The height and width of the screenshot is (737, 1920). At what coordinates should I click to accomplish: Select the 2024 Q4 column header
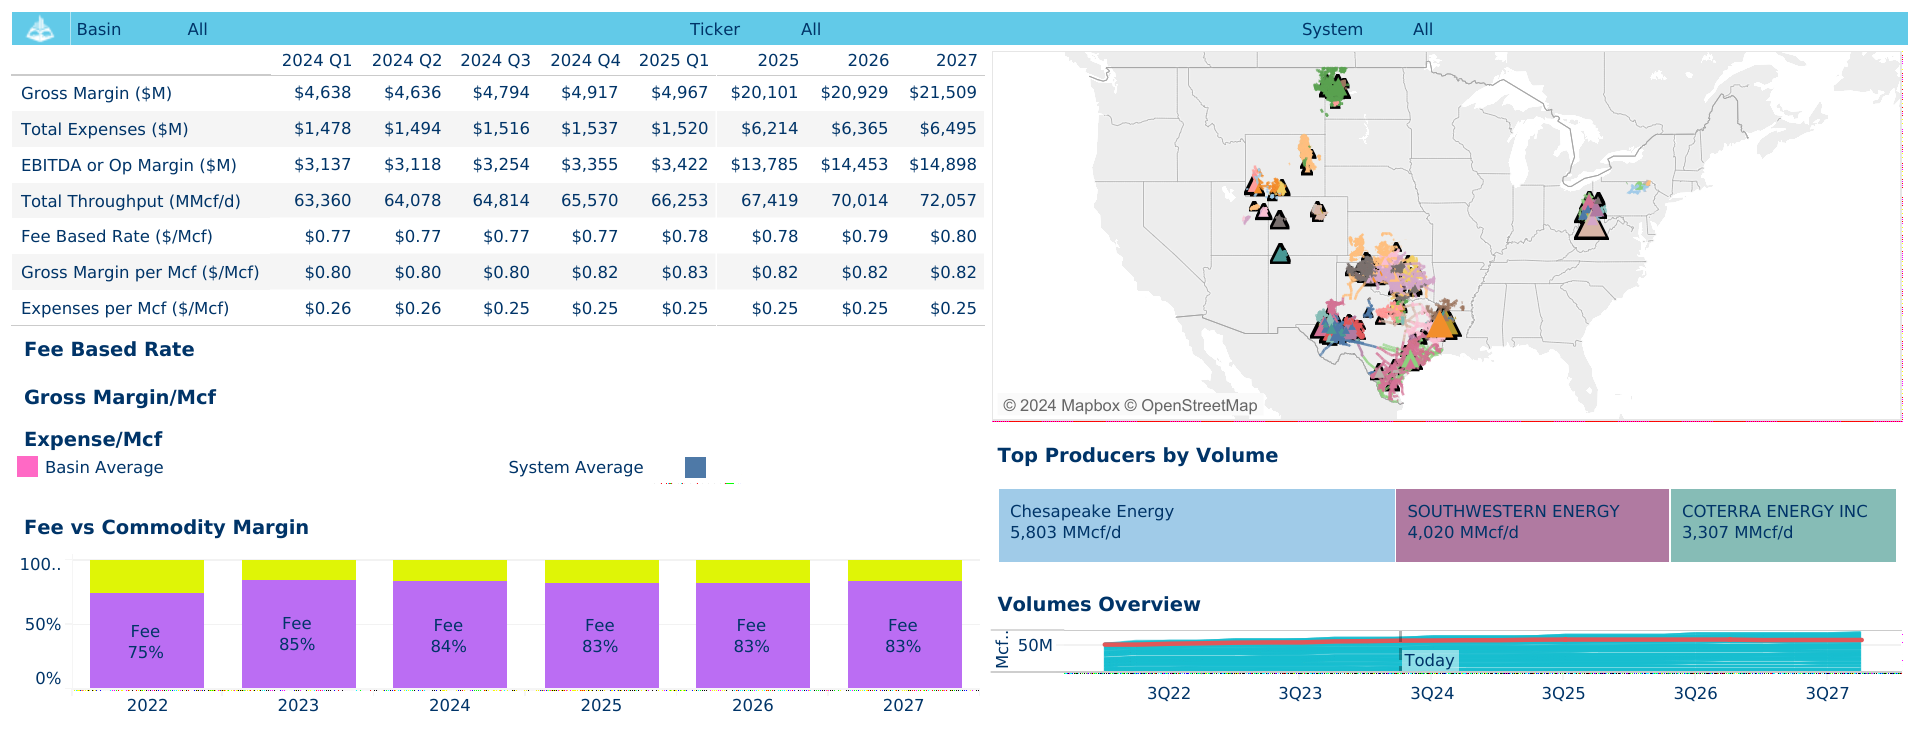[585, 60]
